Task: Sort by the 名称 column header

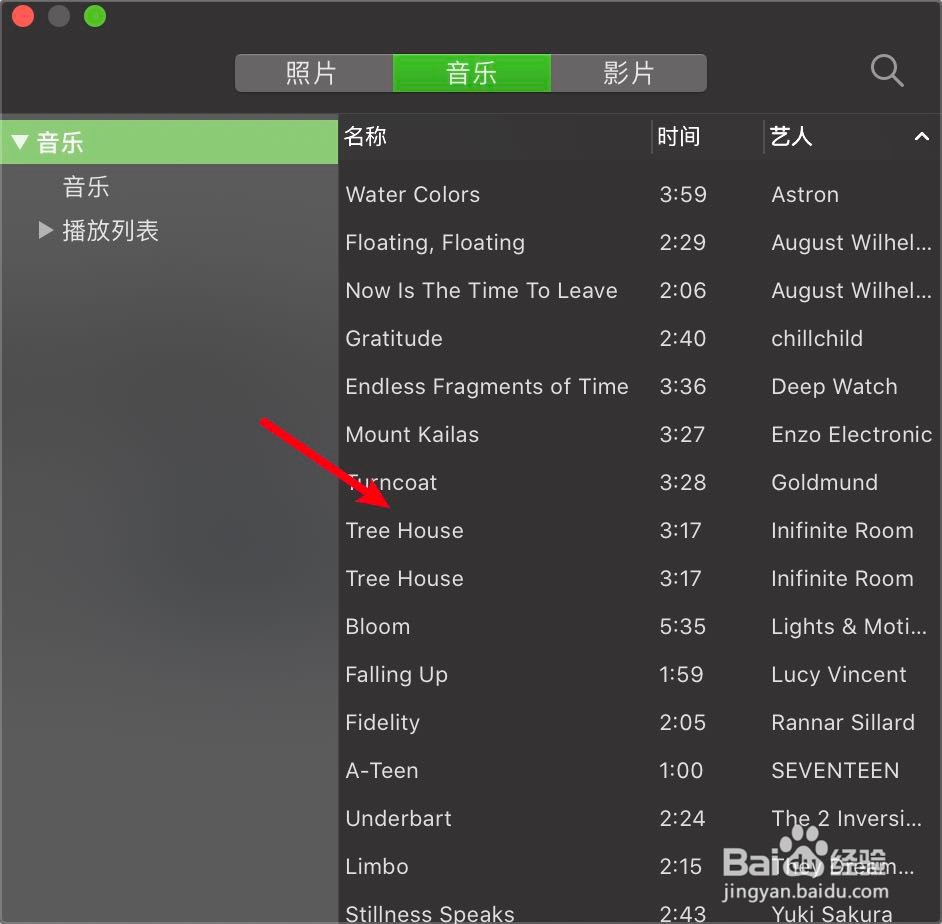Action: [365, 136]
